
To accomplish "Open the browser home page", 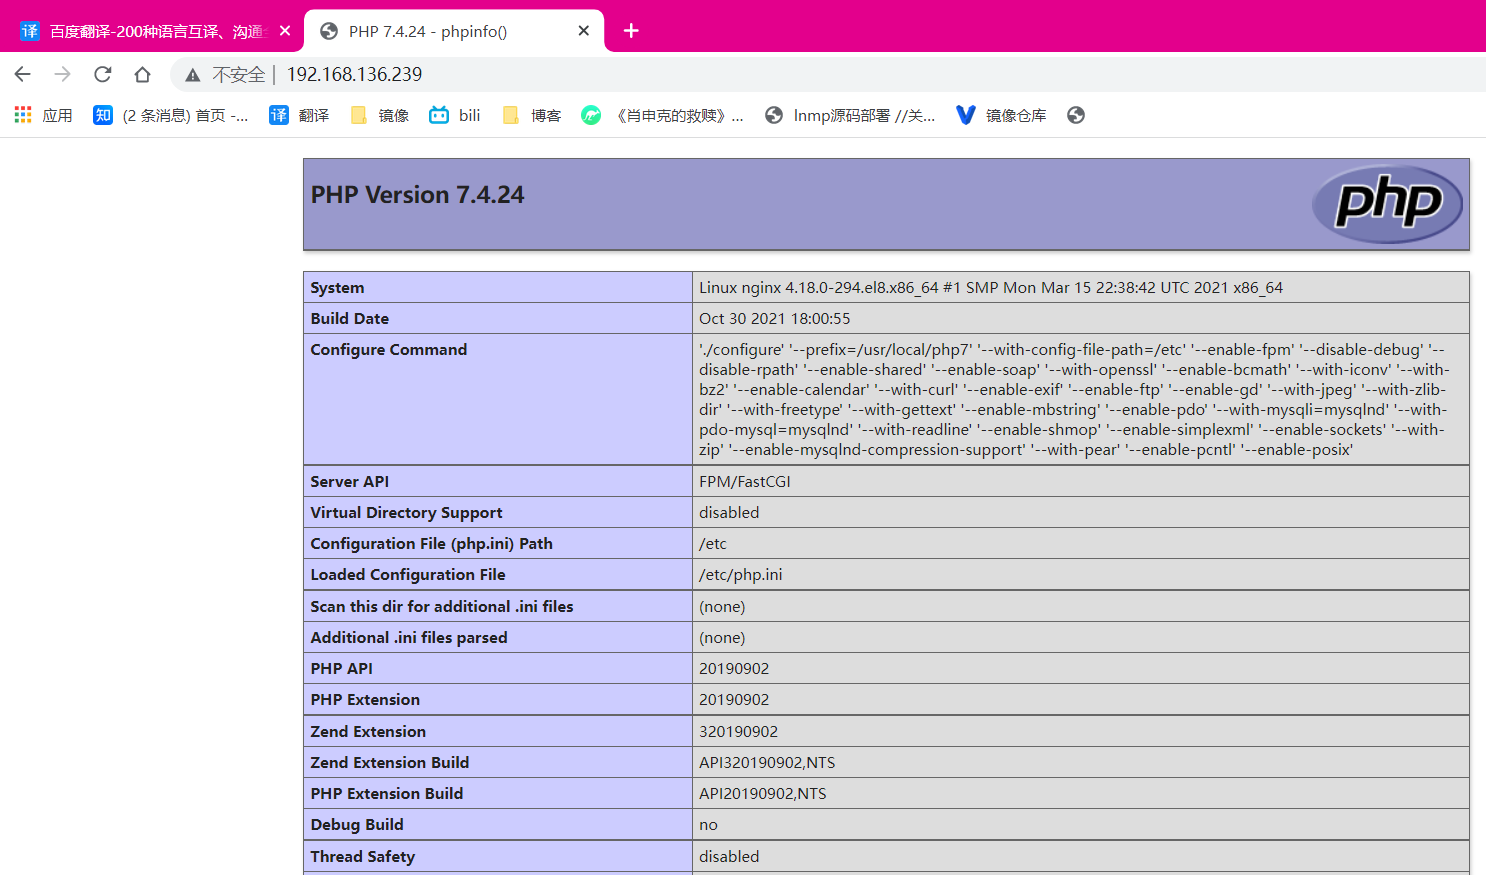I will point(143,74).
